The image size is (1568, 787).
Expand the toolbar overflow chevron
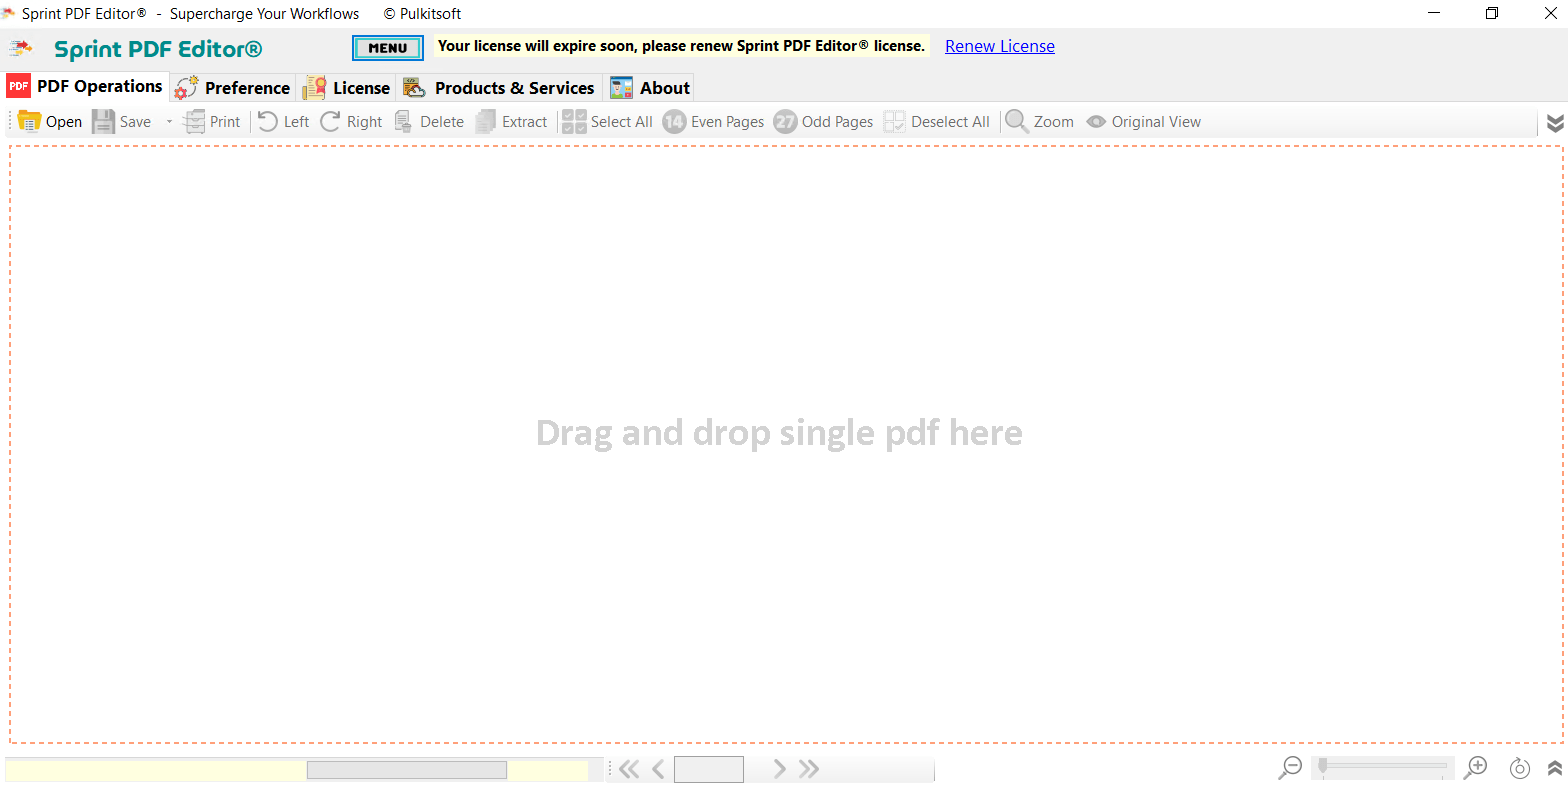(x=1555, y=122)
